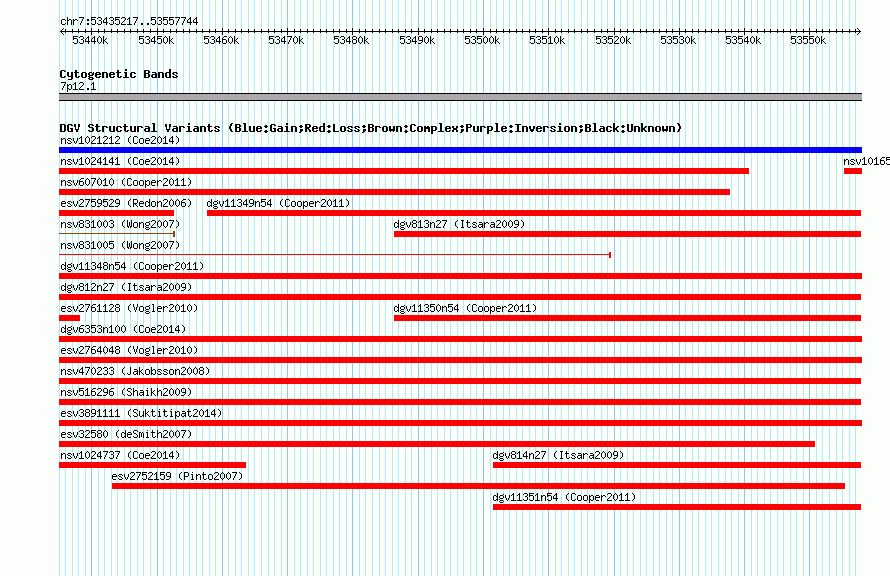This screenshot has height=576, width=890.
Task: Click the 7p12.1 cytogenetic band label
Action: point(78,86)
